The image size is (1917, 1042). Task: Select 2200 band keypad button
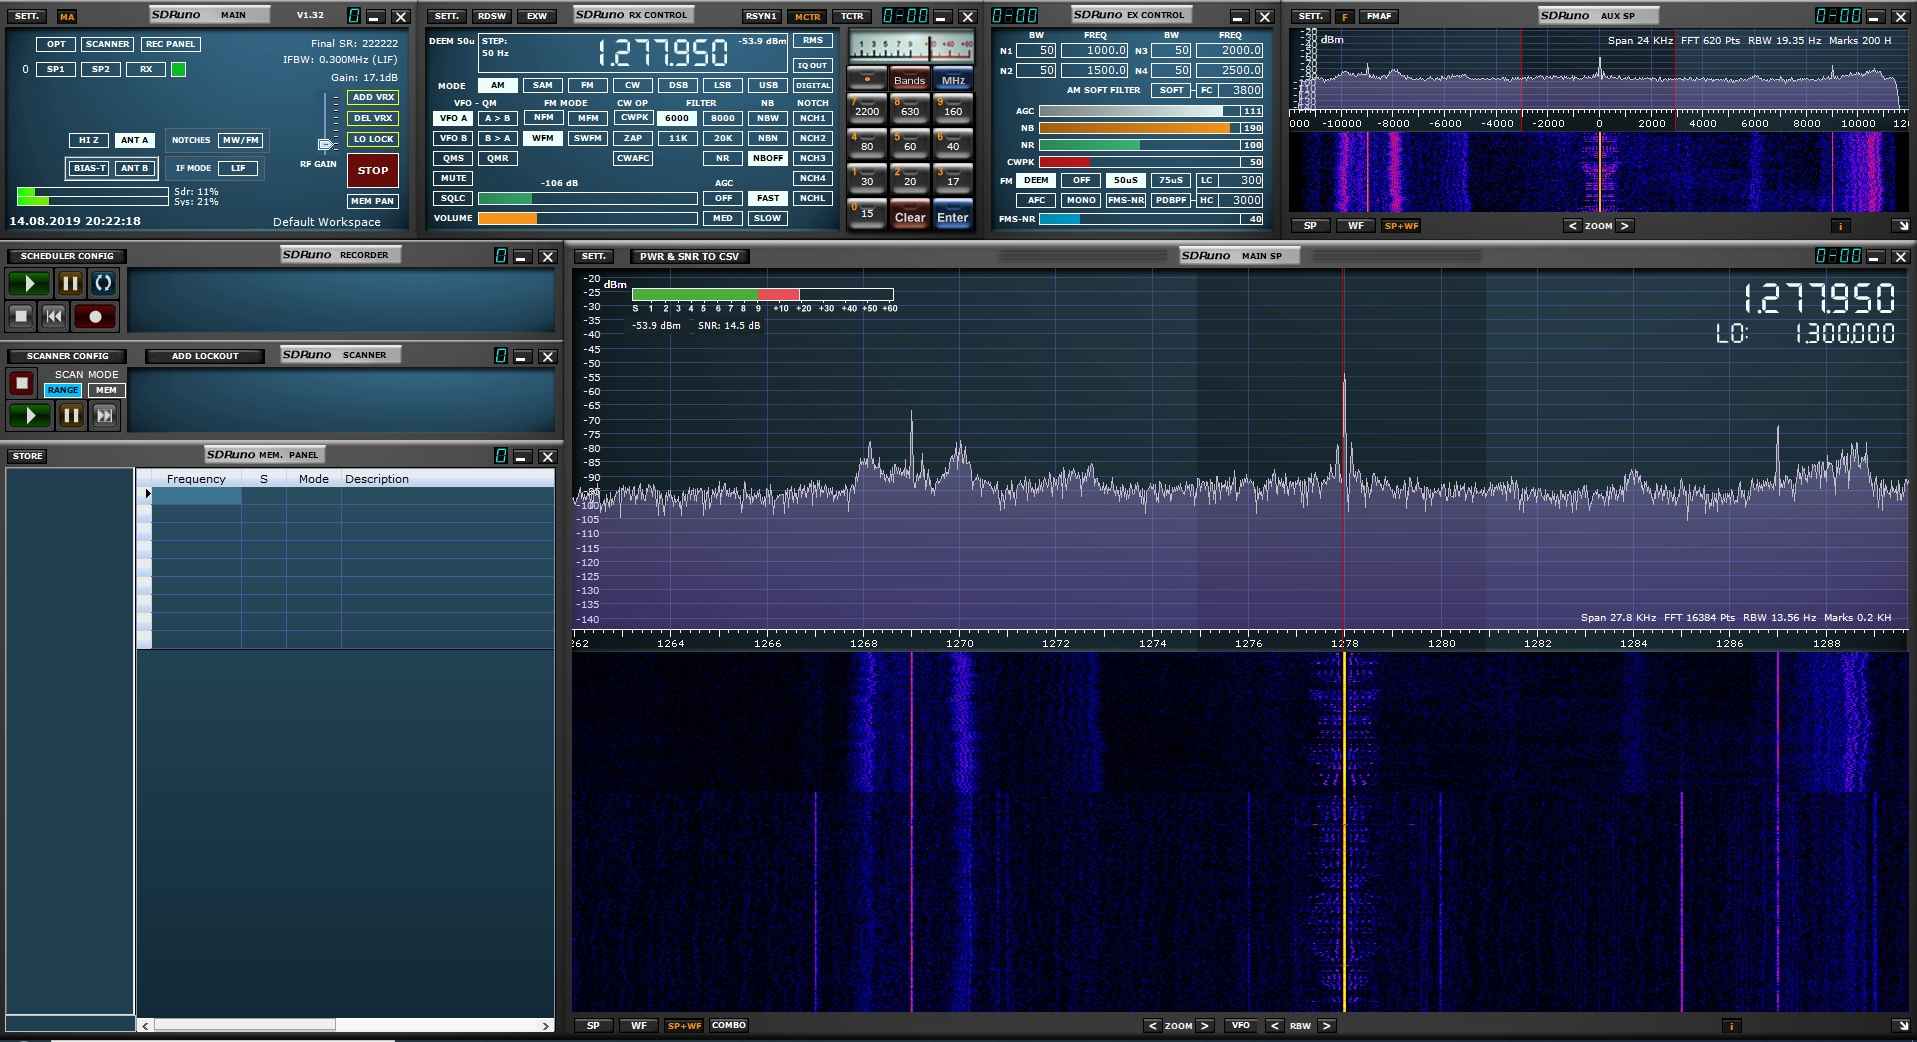867,108
